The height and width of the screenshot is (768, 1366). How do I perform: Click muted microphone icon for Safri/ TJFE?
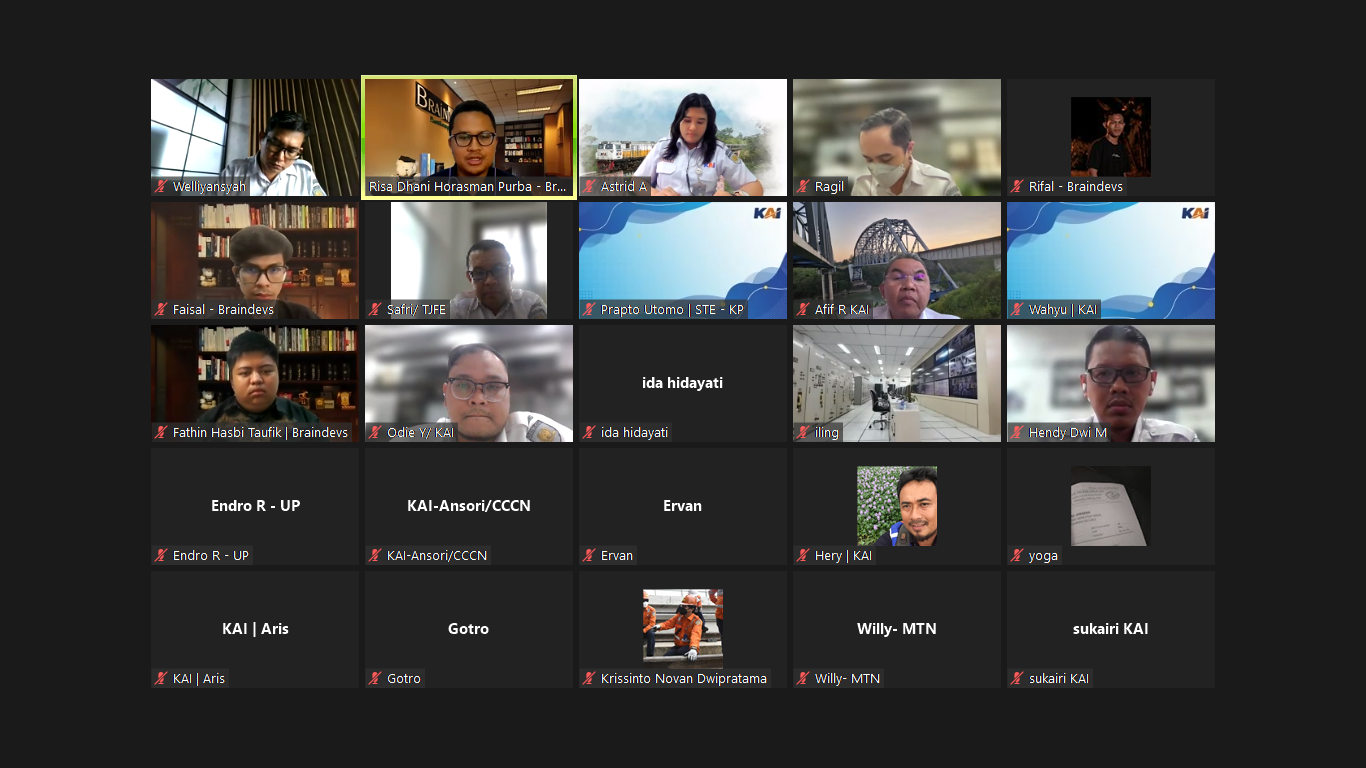coord(375,310)
